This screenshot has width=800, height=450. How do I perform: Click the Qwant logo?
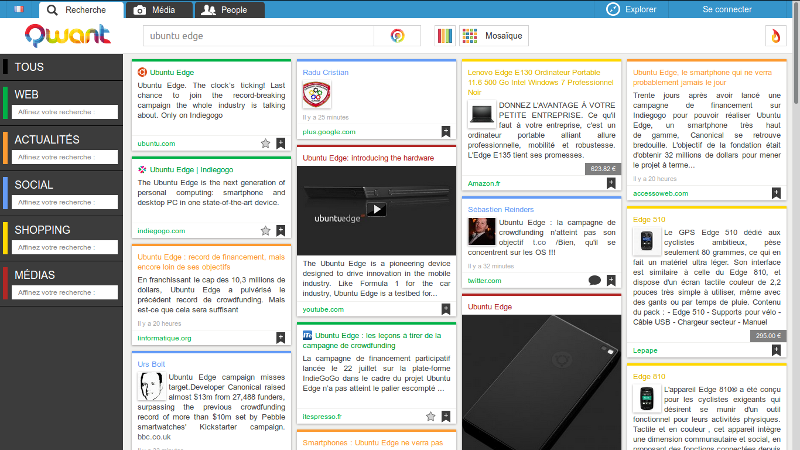tap(67, 35)
